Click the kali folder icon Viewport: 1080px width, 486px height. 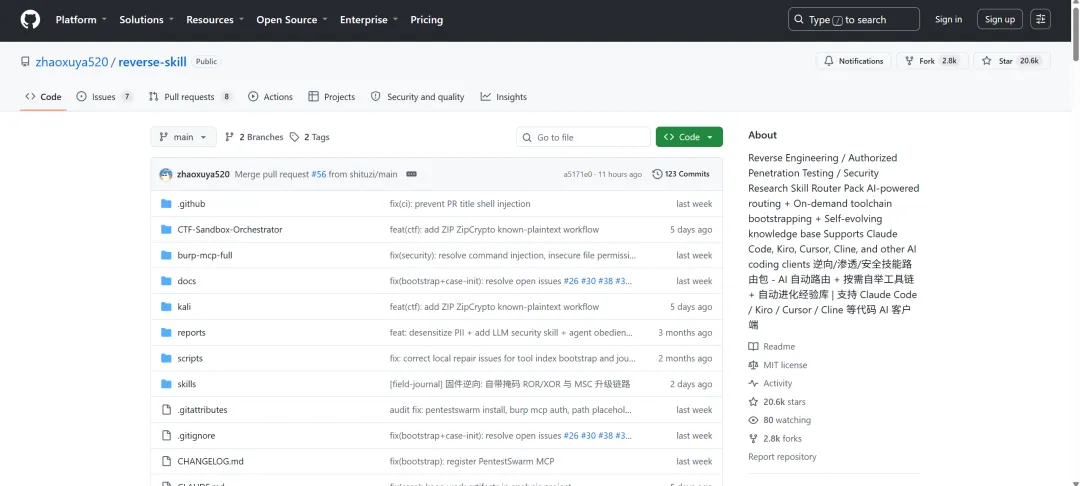pyautogui.click(x=166, y=306)
